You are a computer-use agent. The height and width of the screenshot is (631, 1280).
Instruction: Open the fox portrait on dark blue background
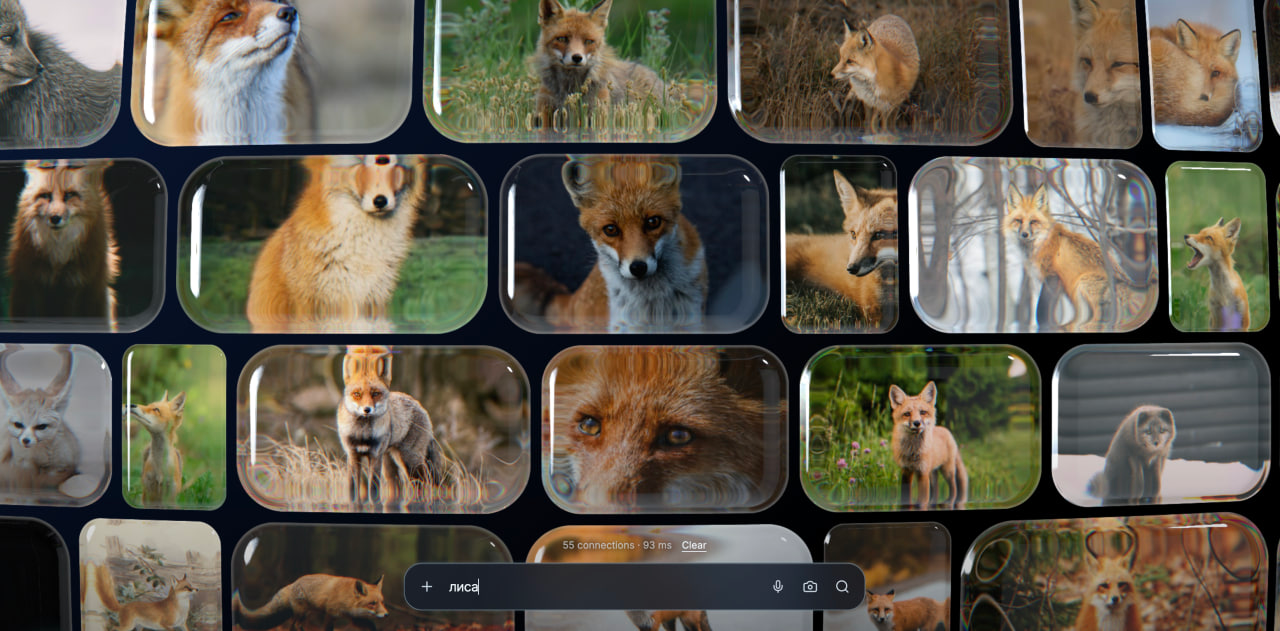click(634, 244)
